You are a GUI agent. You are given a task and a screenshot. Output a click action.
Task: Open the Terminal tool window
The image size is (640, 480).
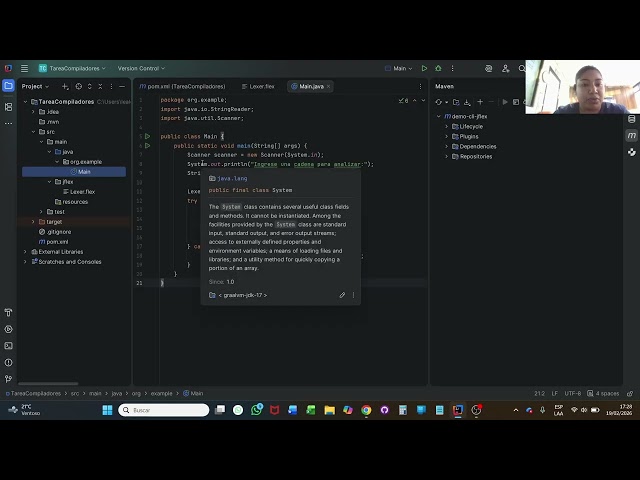8,346
